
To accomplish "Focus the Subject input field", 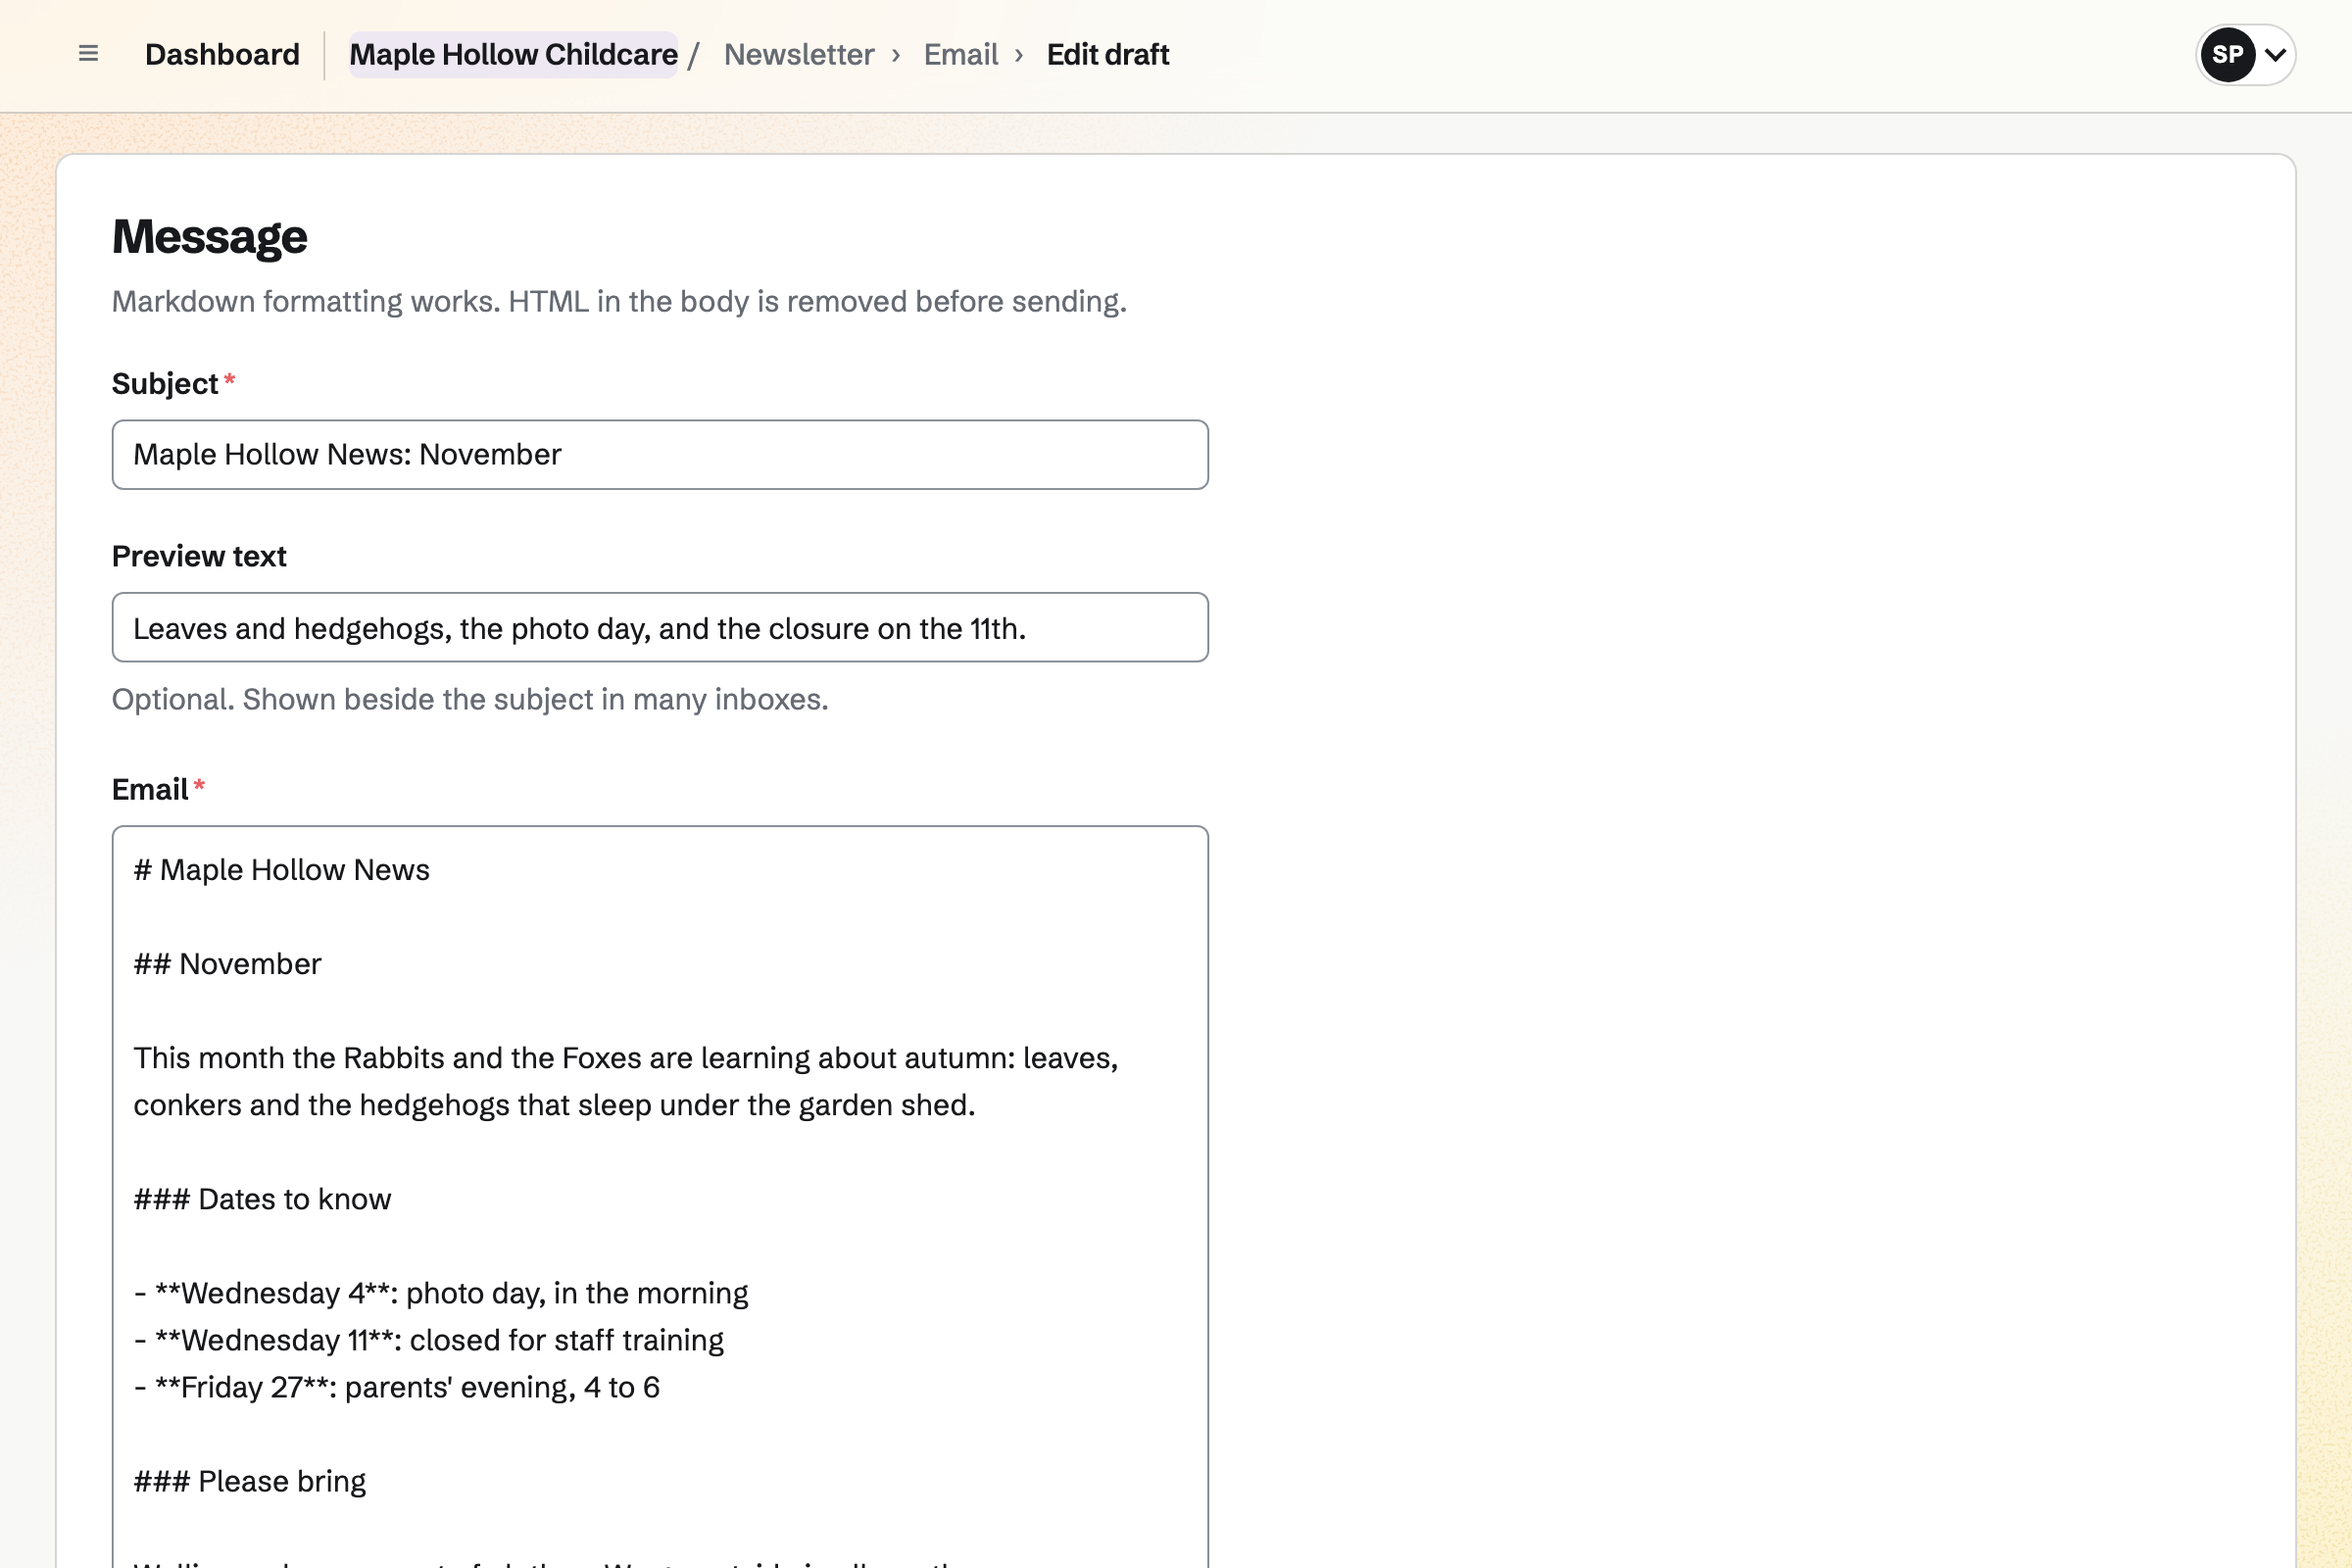I will point(660,455).
